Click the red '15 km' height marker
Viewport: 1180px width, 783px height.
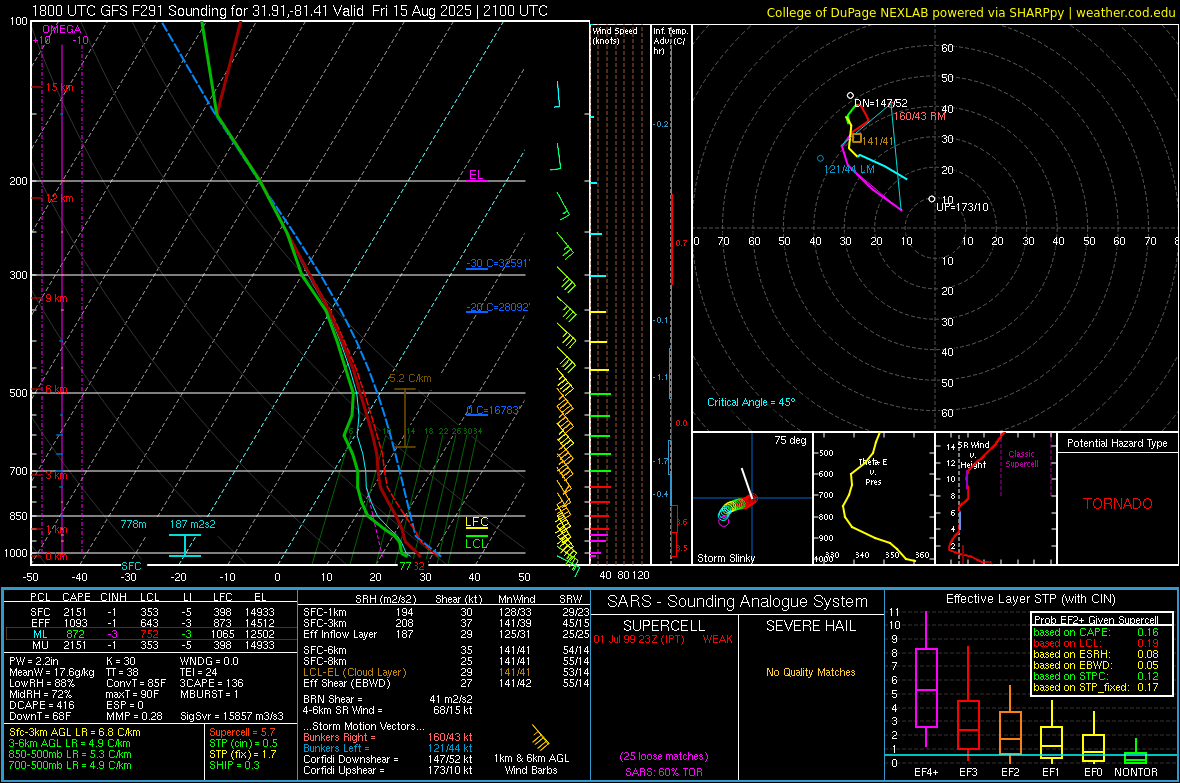pos(59,87)
